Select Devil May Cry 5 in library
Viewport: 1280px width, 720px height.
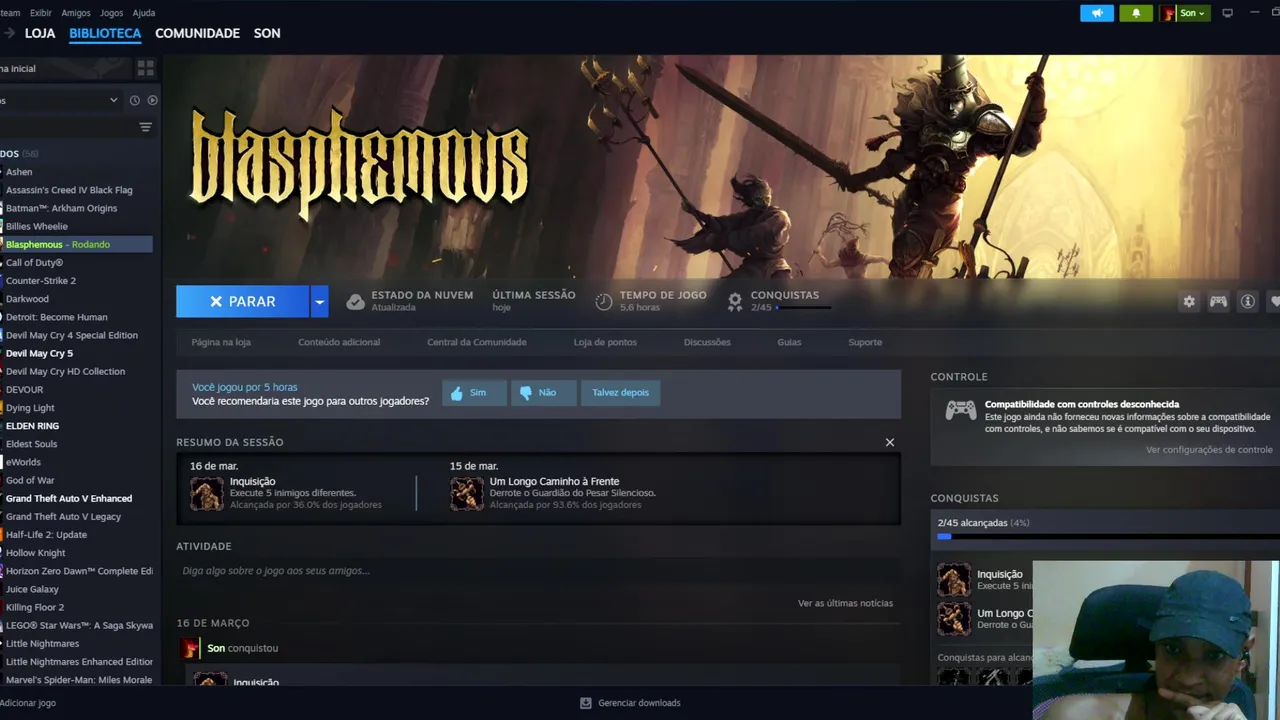point(39,353)
